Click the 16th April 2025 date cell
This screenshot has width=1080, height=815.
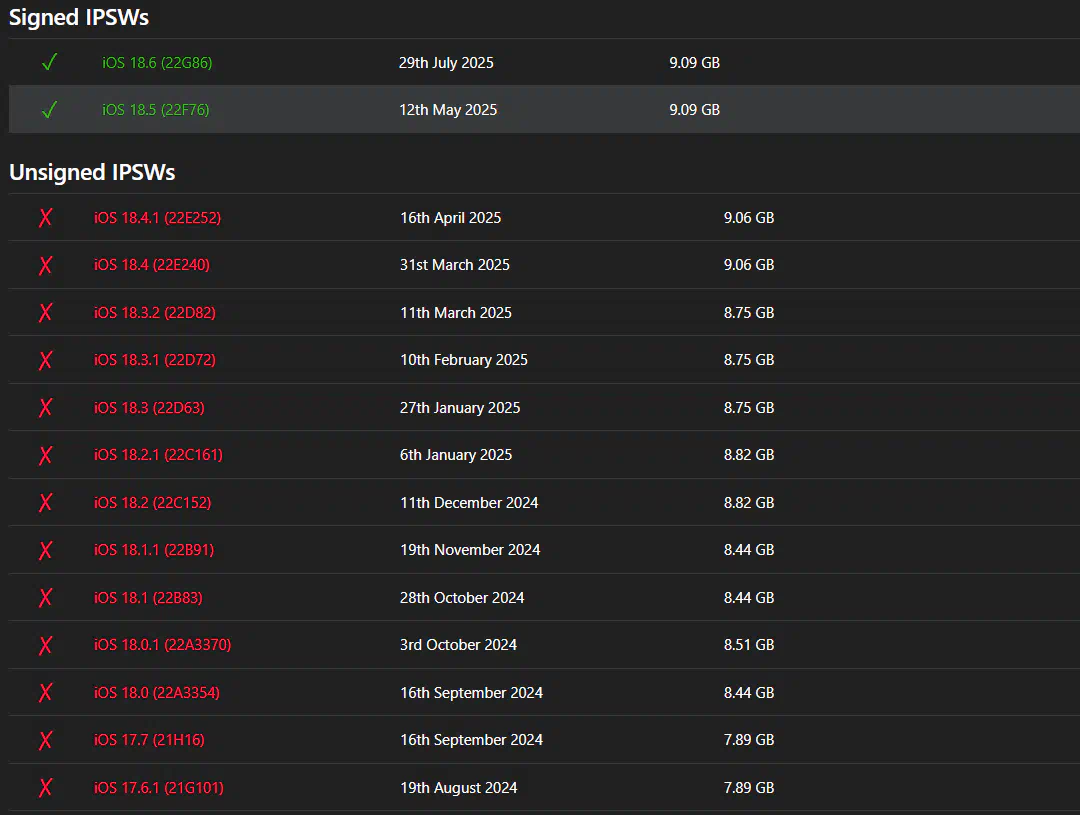[450, 218]
